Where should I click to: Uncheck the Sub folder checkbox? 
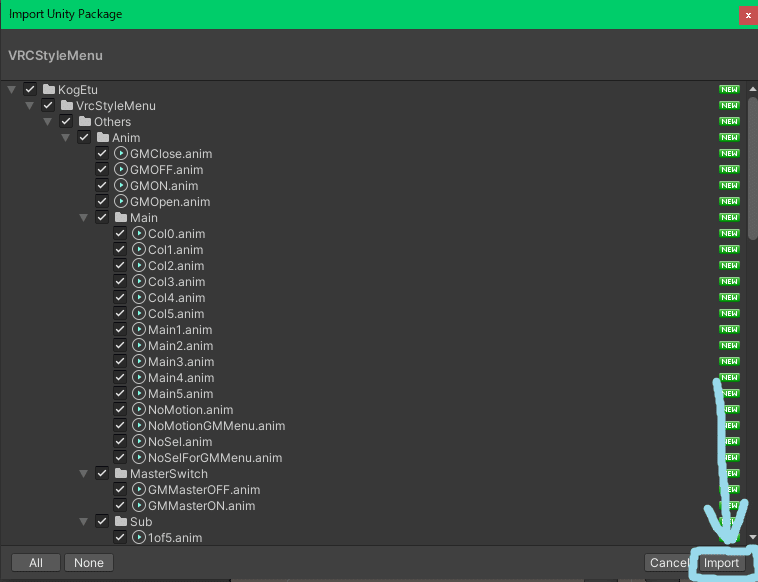[102, 521]
